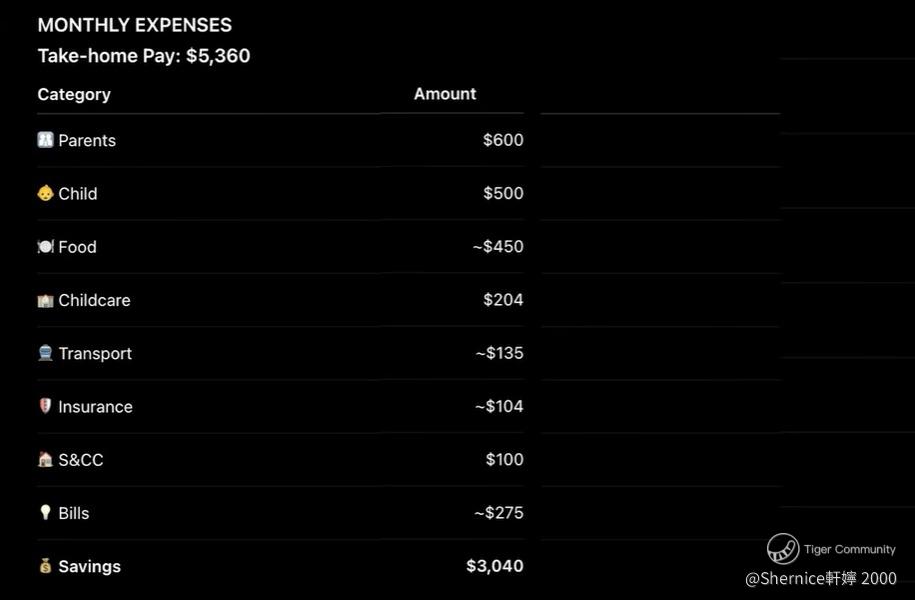Click the $600 Parents amount
Screen dimensions: 915x600
pos(503,140)
